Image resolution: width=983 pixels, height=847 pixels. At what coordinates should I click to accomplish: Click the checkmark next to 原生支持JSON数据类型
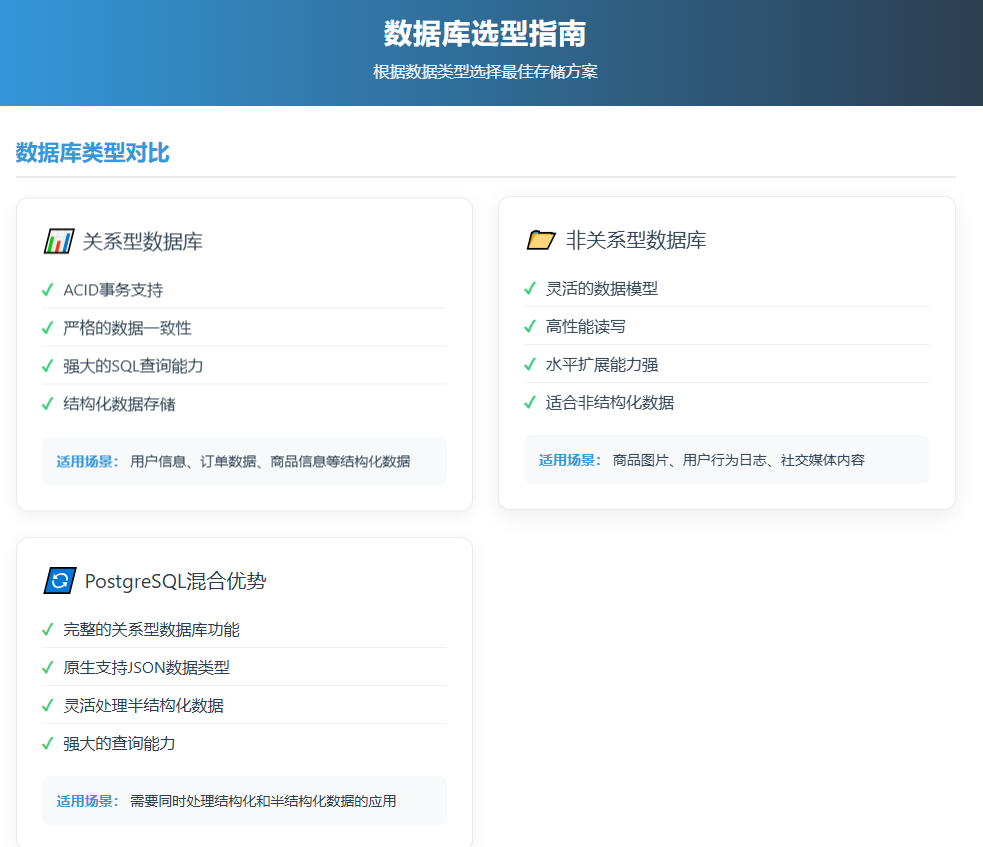tap(48, 668)
